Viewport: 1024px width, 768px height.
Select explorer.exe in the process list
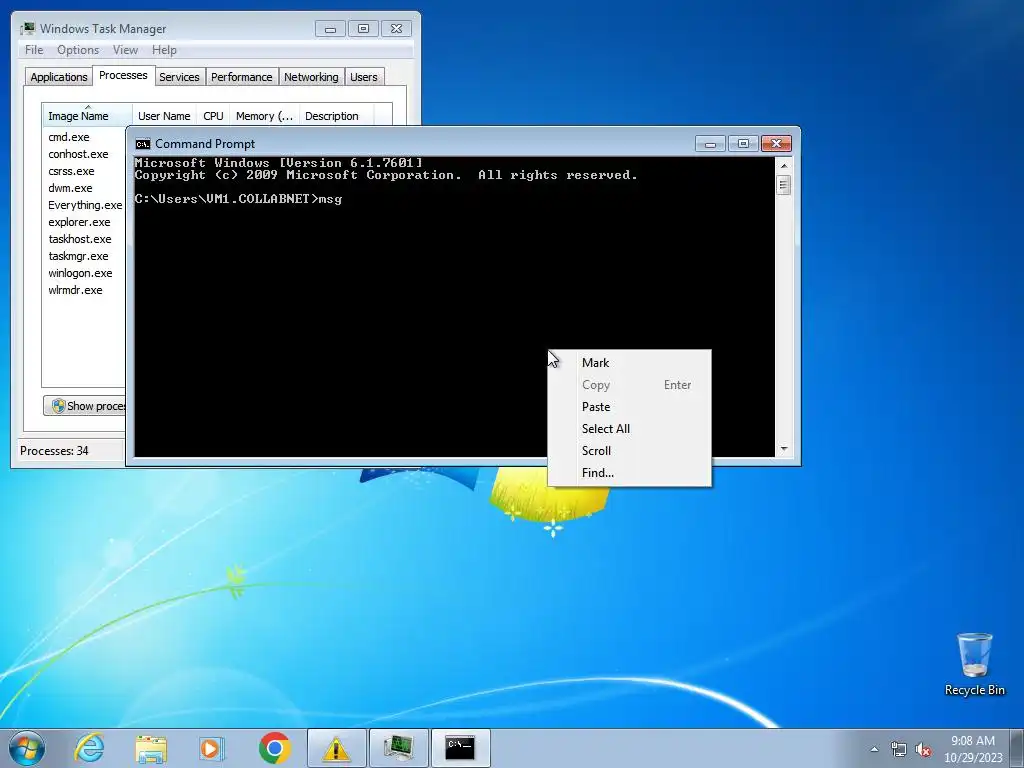point(79,222)
